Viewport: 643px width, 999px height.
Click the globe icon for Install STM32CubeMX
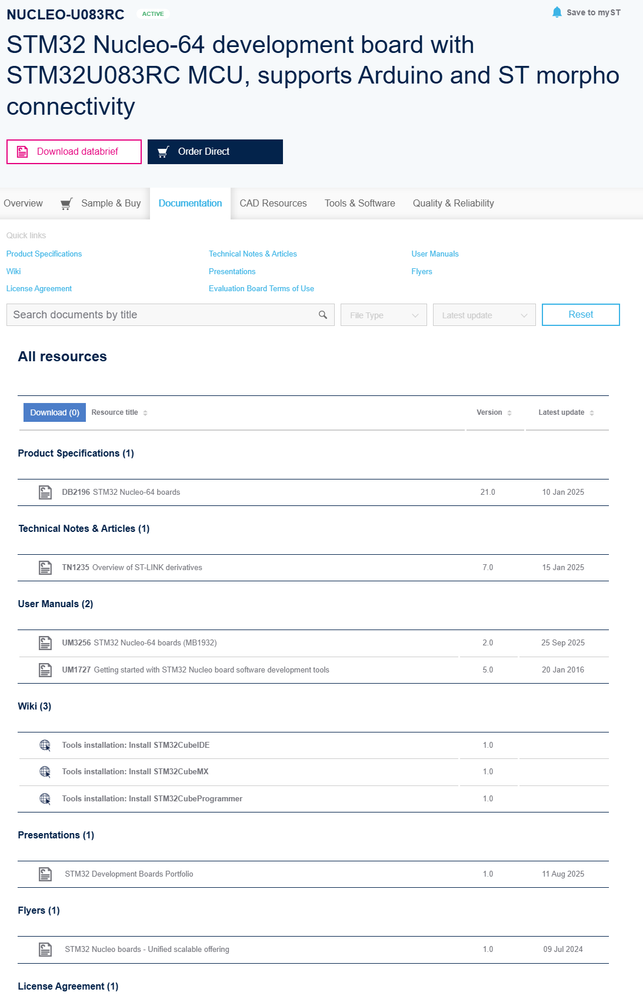pos(45,772)
